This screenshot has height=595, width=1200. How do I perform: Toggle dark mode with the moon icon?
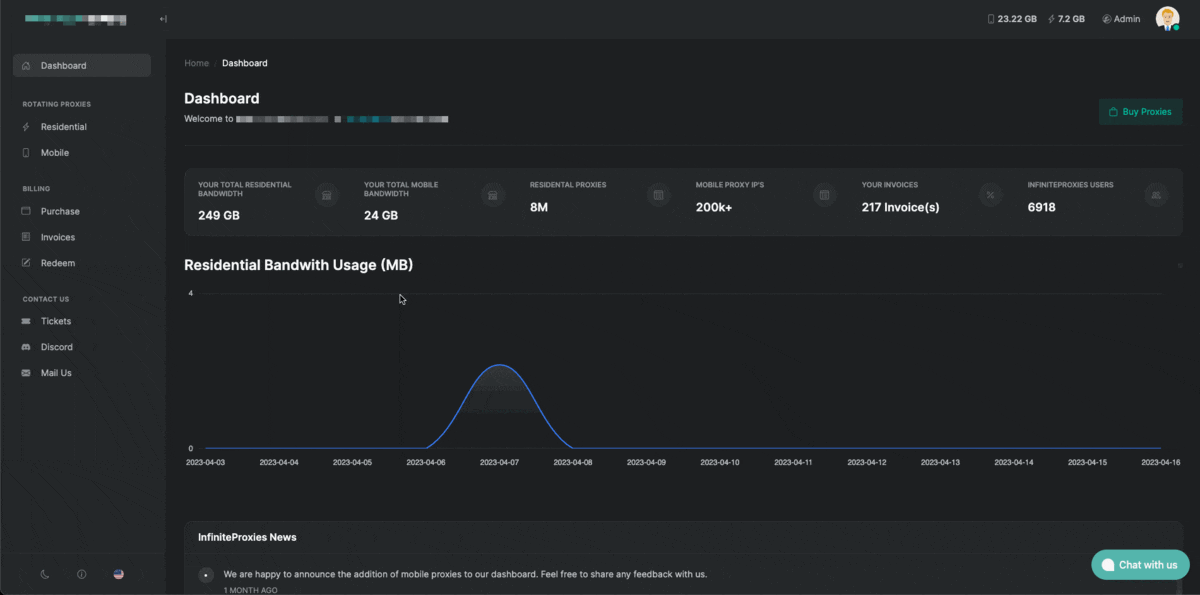coord(45,574)
